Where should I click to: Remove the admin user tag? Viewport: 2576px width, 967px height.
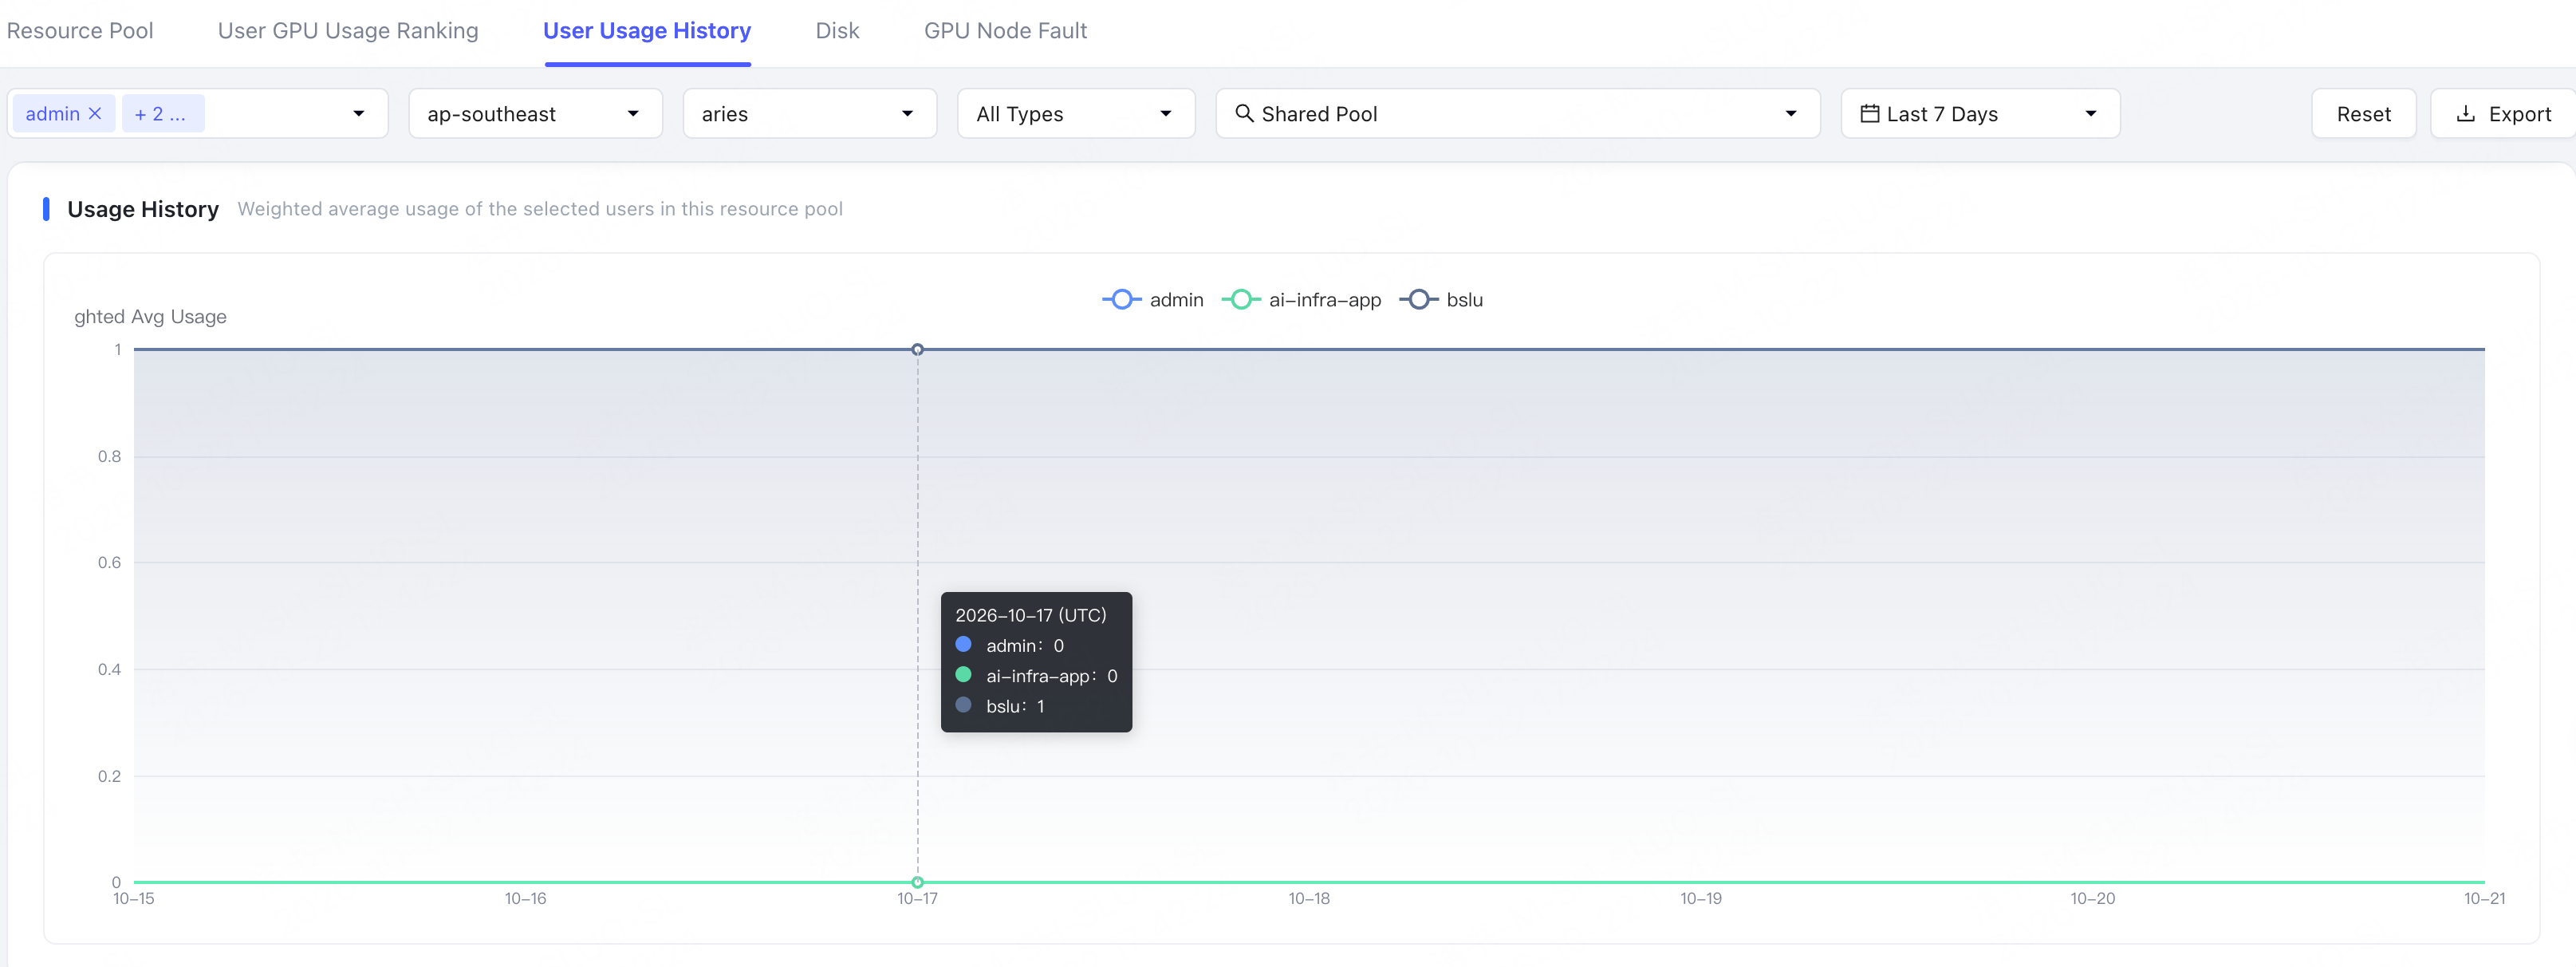(95, 114)
